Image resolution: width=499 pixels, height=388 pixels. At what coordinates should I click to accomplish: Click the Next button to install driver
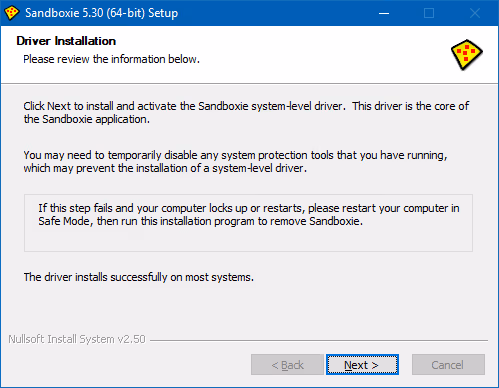(x=362, y=365)
